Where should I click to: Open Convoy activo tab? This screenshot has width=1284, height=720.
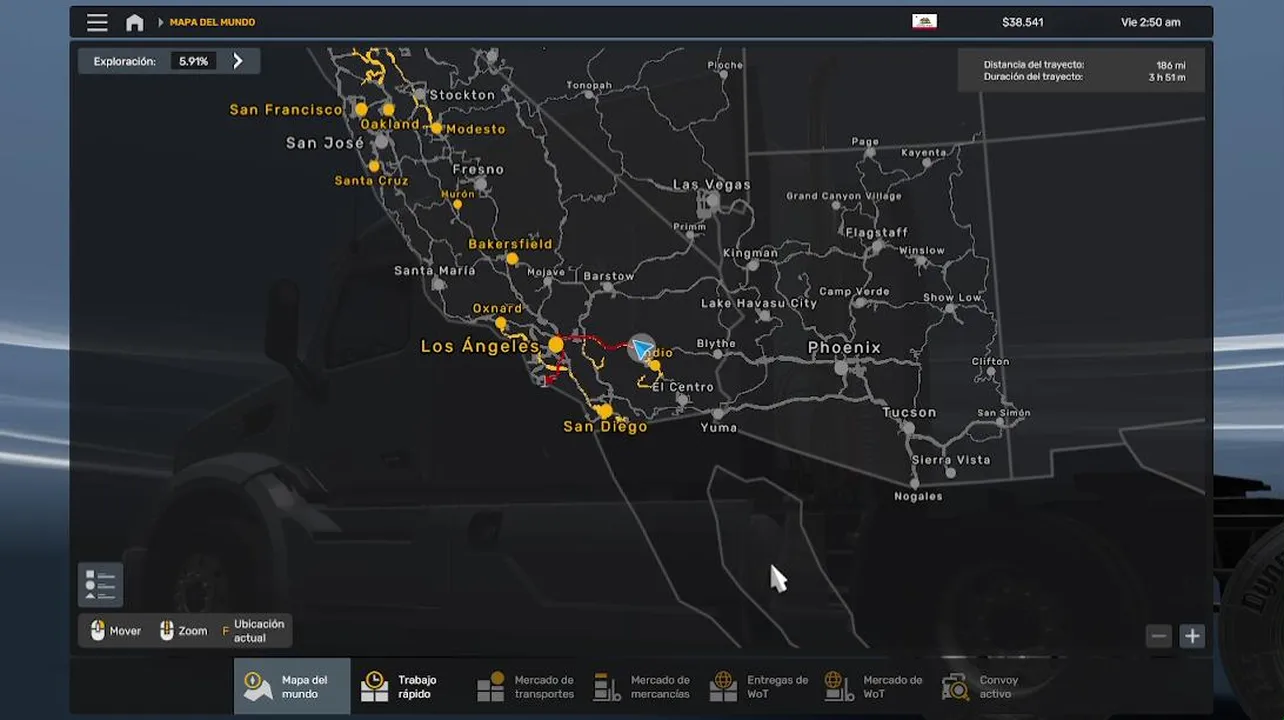990,686
